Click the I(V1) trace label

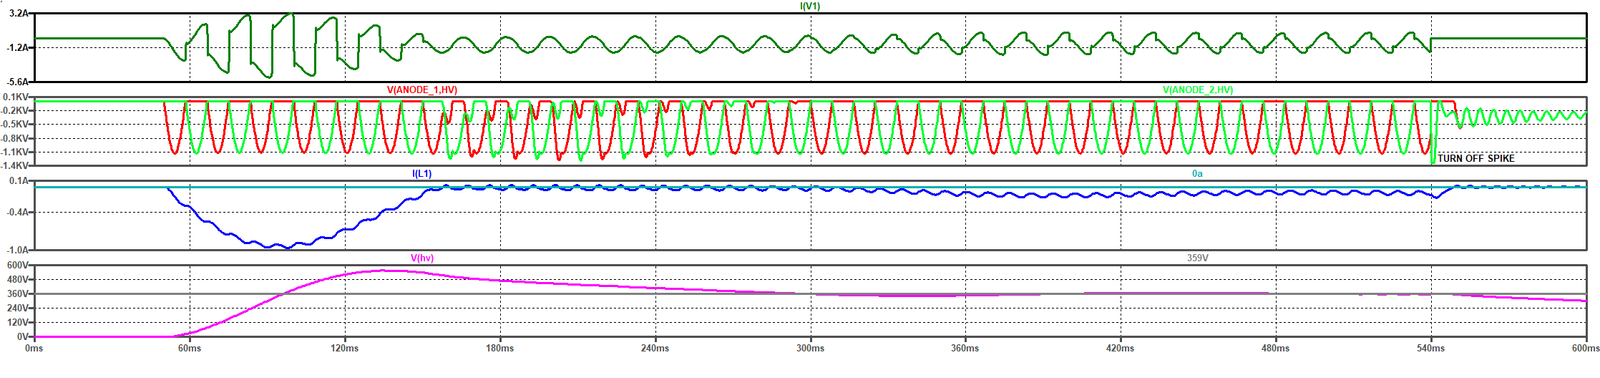pyautogui.click(x=810, y=6)
